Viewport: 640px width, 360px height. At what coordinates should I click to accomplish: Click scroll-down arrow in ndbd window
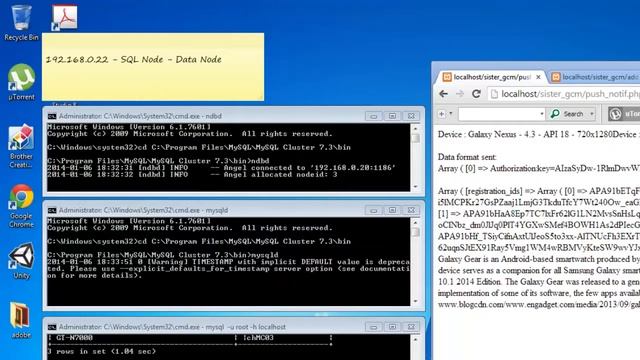[x=416, y=187]
